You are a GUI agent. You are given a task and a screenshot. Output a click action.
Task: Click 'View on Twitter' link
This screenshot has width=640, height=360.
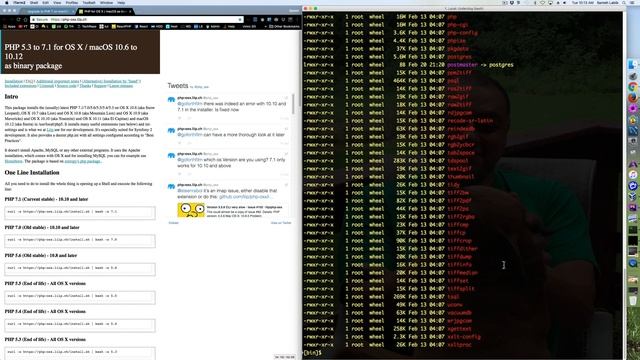point(281,223)
